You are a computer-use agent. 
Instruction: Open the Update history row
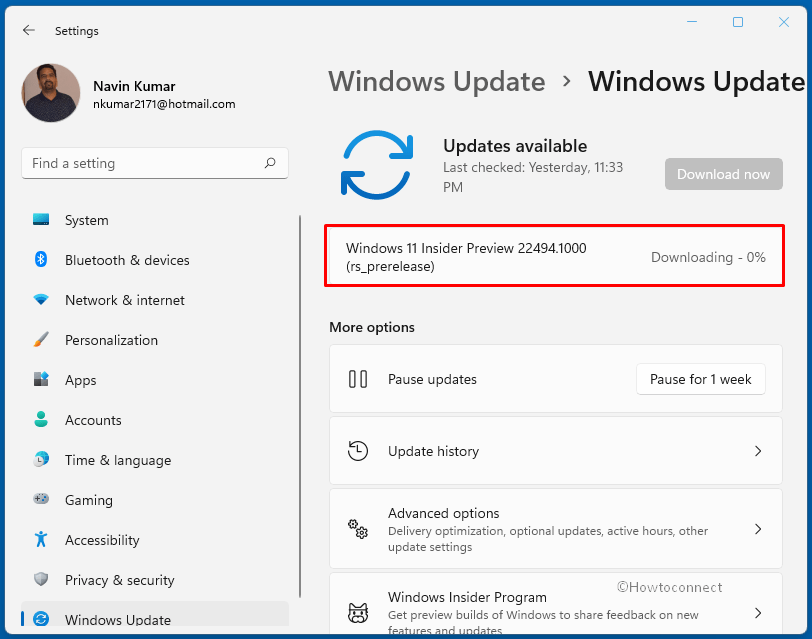[556, 451]
